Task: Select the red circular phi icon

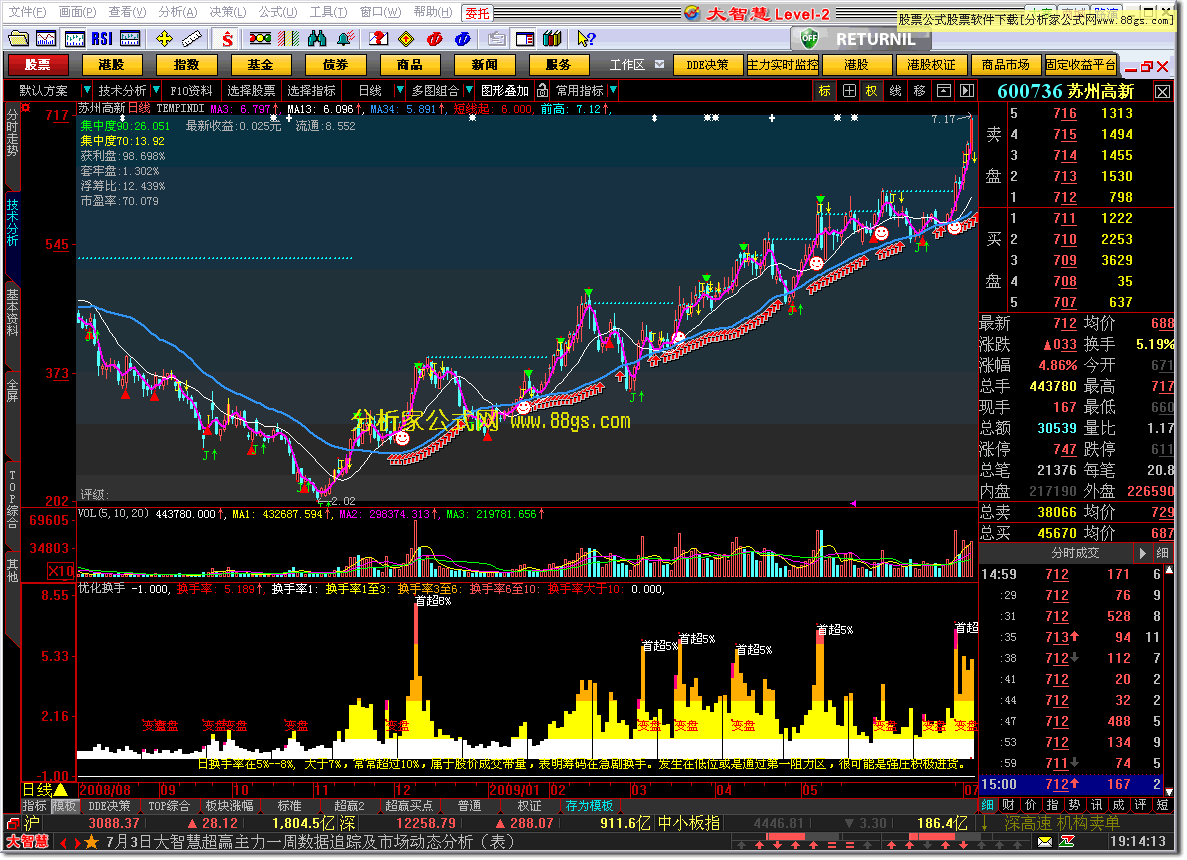Action: (x=435, y=38)
